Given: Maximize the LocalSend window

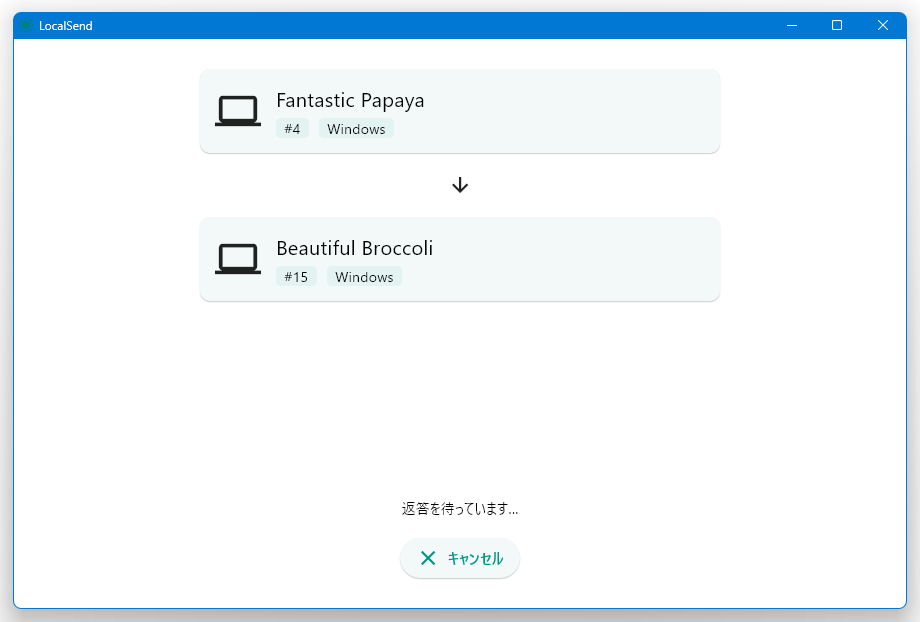Looking at the screenshot, I should [x=837, y=25].
